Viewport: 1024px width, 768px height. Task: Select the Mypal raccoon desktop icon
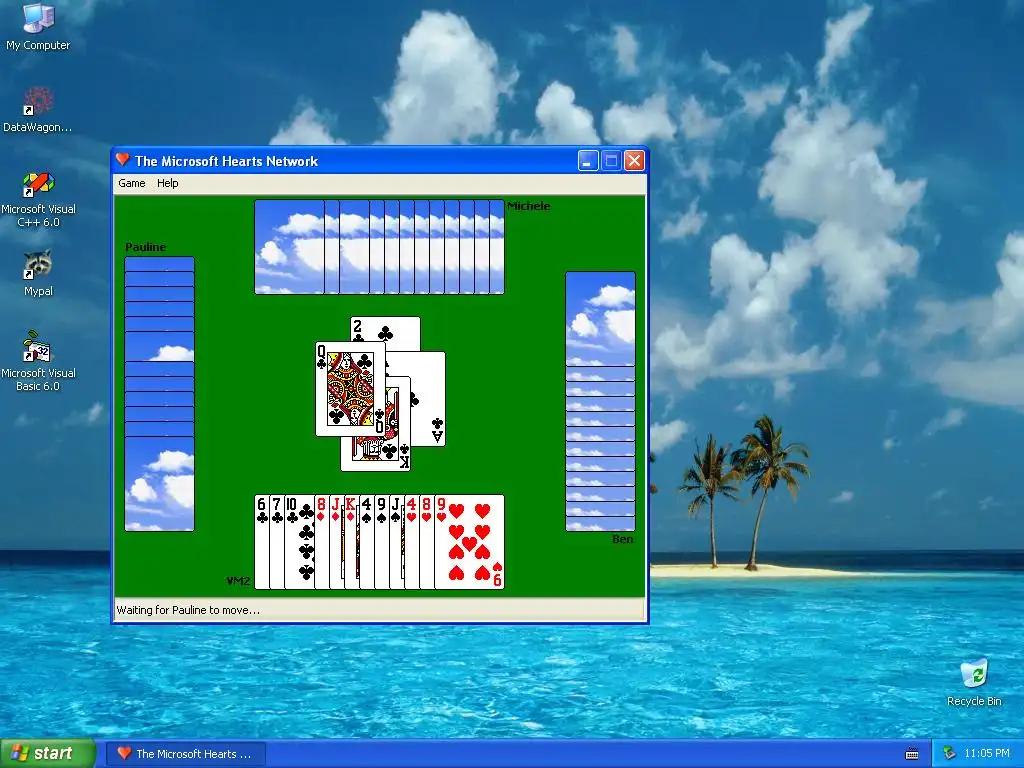click(x=38, y=274)
